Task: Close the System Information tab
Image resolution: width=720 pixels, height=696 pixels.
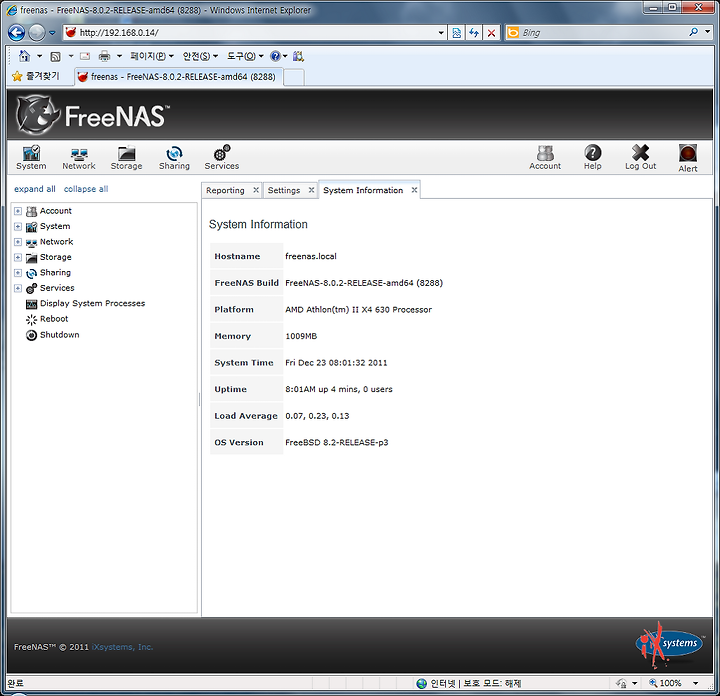Action: pyautogui.click(x=414, y=190)
